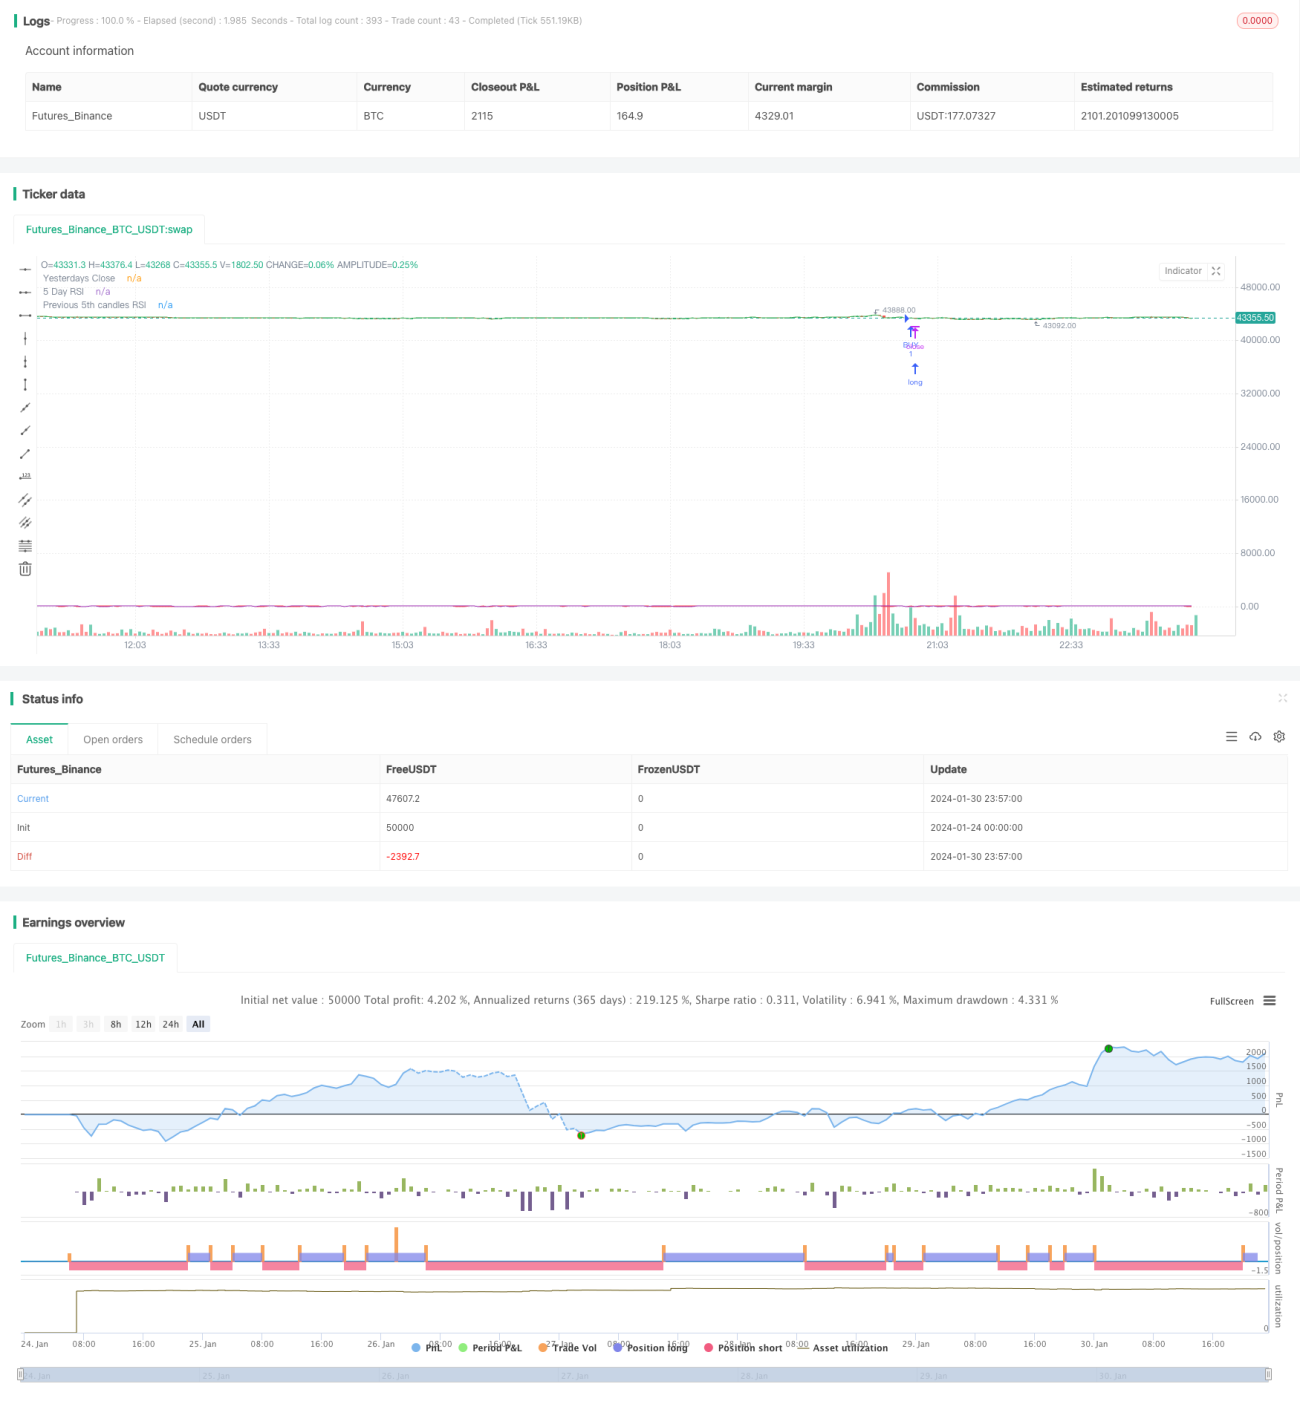
Task: Click the Commission value USDT:177.07327
Action: (956, 116)
